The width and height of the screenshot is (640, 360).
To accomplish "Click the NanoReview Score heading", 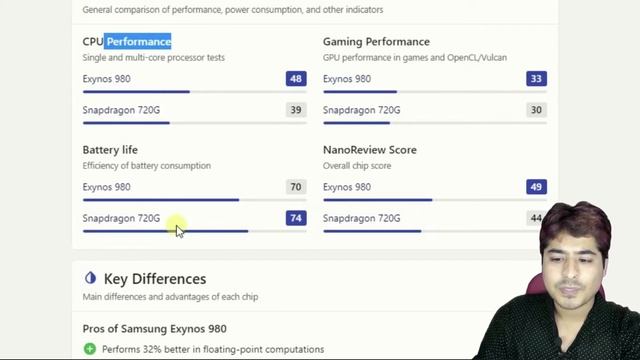I will 370,150.
